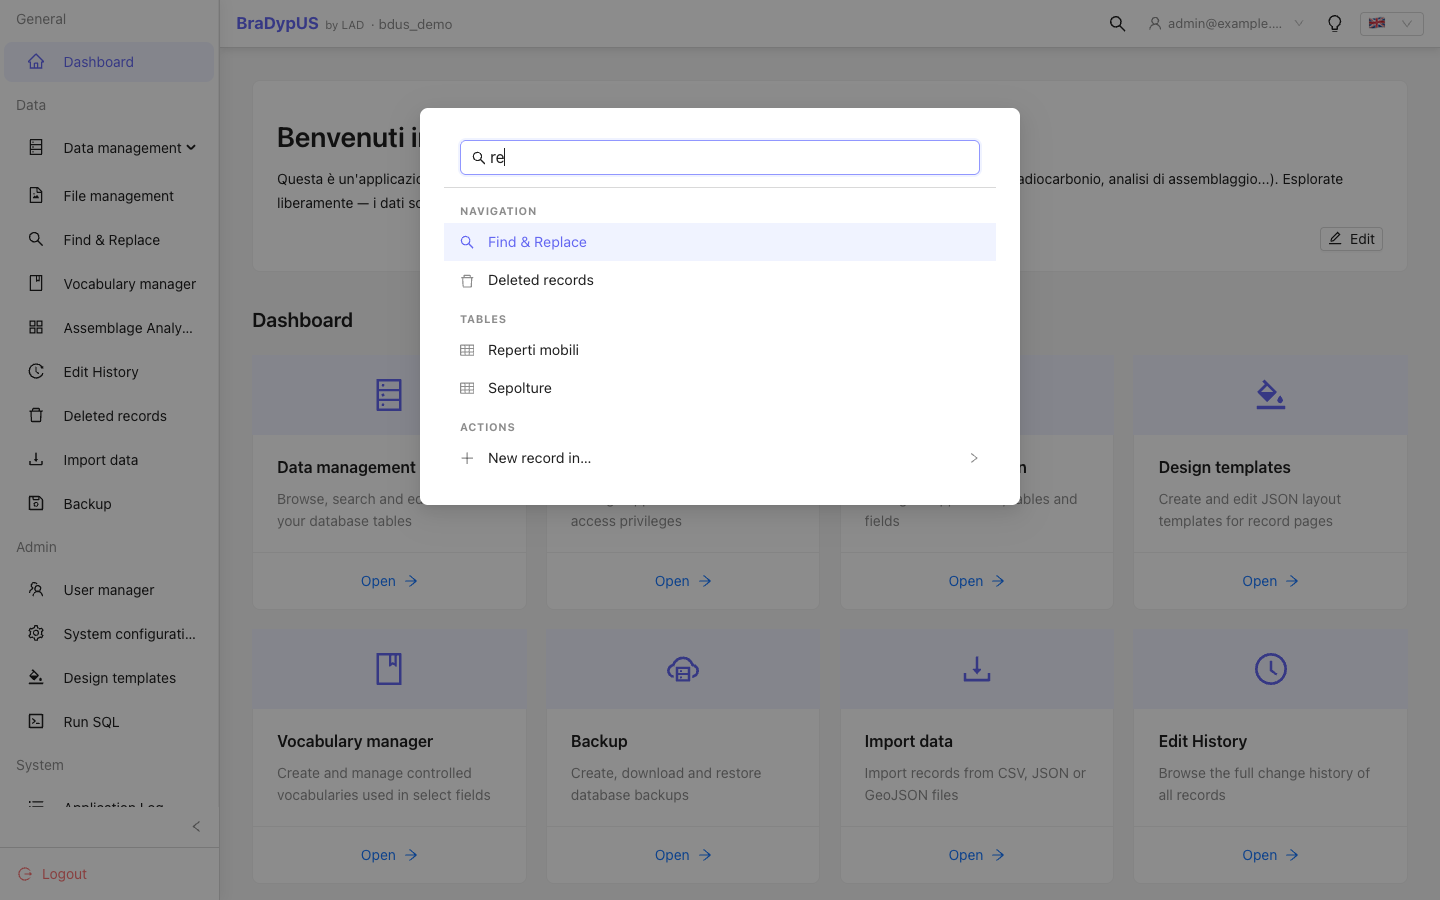Click the Edit button on welcome card
Screen dimensions: 1440x900
(1351, 239)
